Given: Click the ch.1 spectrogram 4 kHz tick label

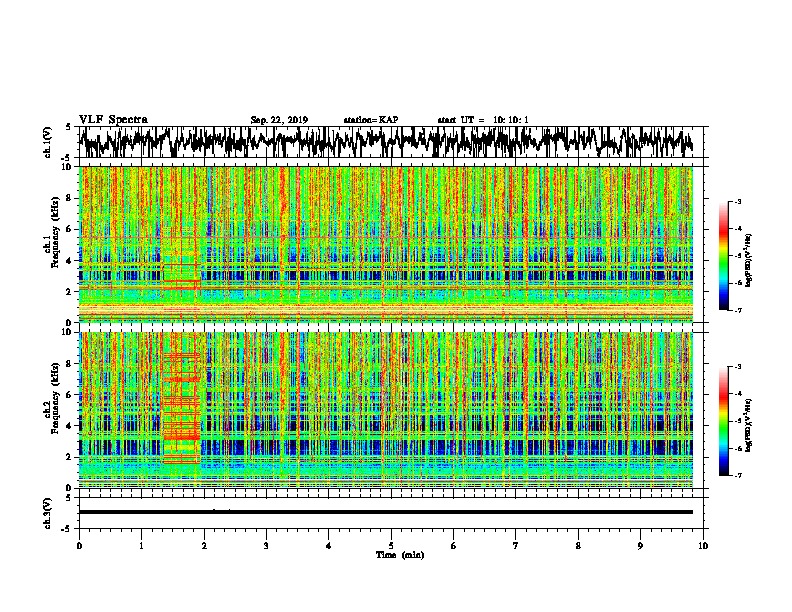Looking at the screenshot, I should 69,261.
